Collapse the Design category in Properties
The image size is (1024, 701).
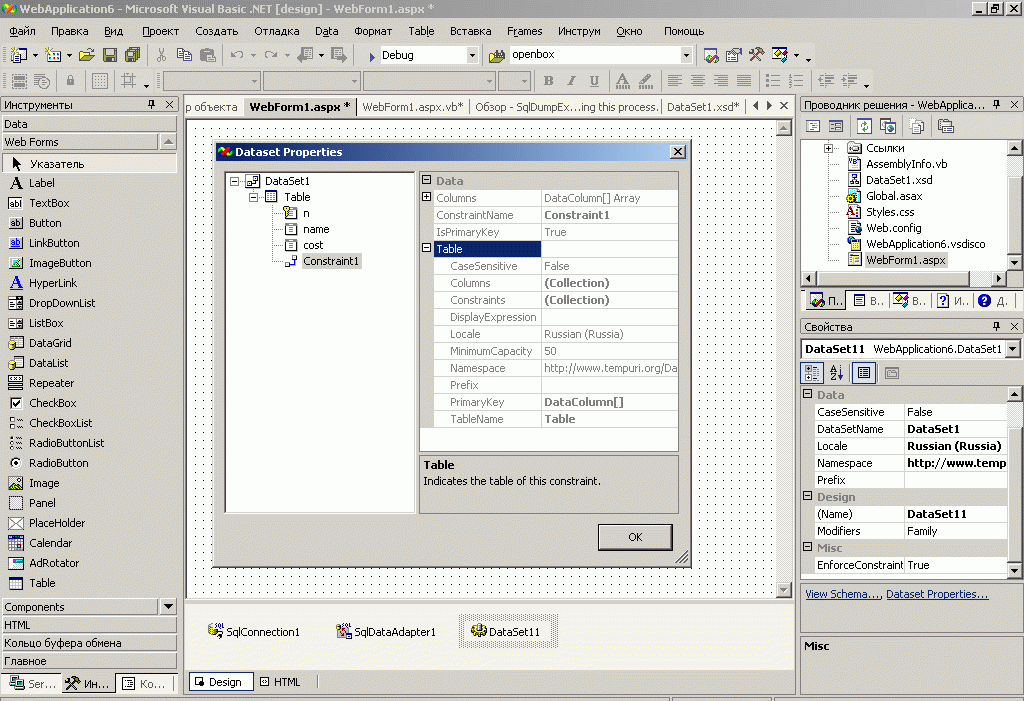808,497
